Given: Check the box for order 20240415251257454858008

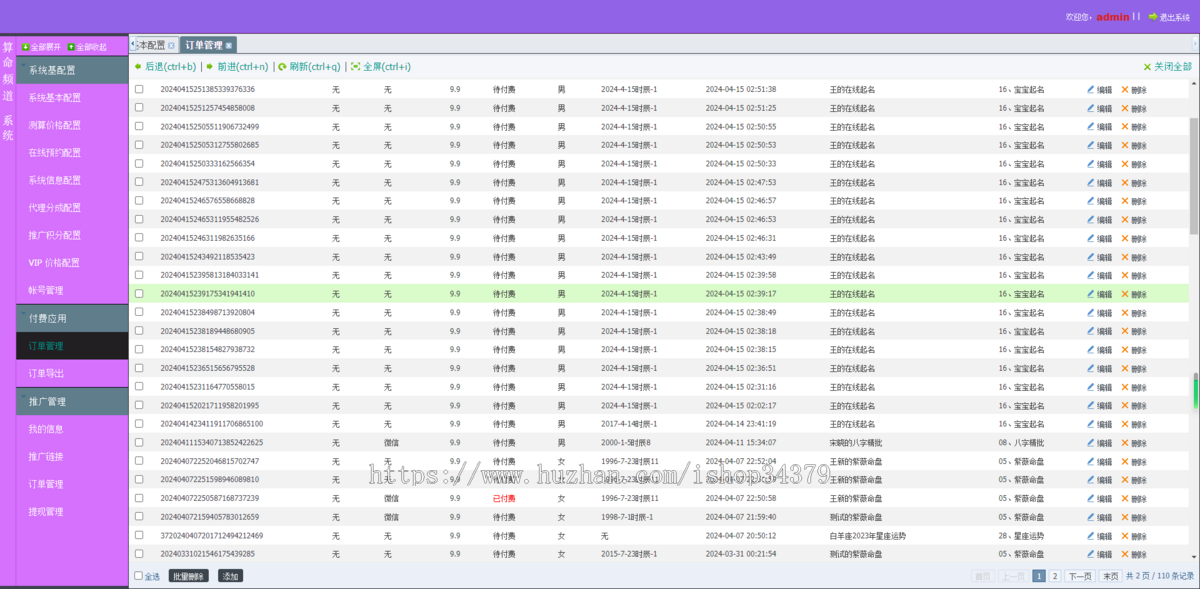Looking at the screenshot, I should click(139, 108).
